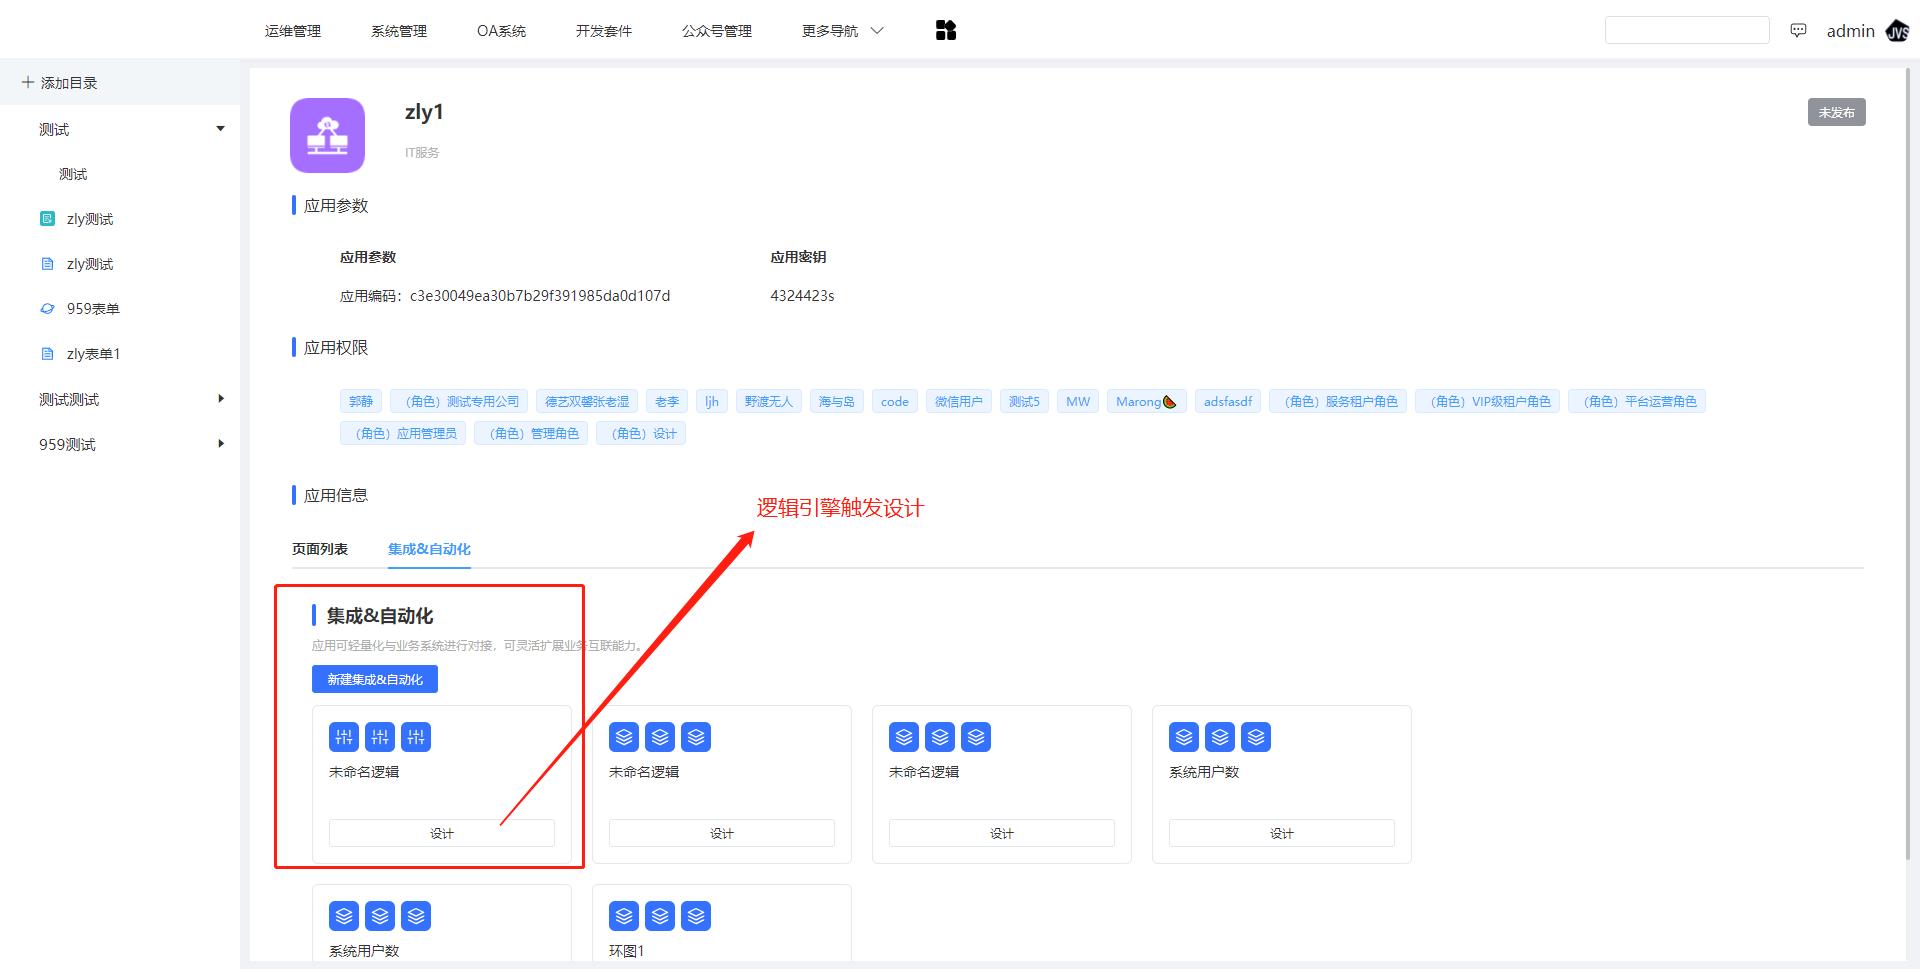Click the 微信用户 tag
The image size is (1920, 969).
coord(959,402)
